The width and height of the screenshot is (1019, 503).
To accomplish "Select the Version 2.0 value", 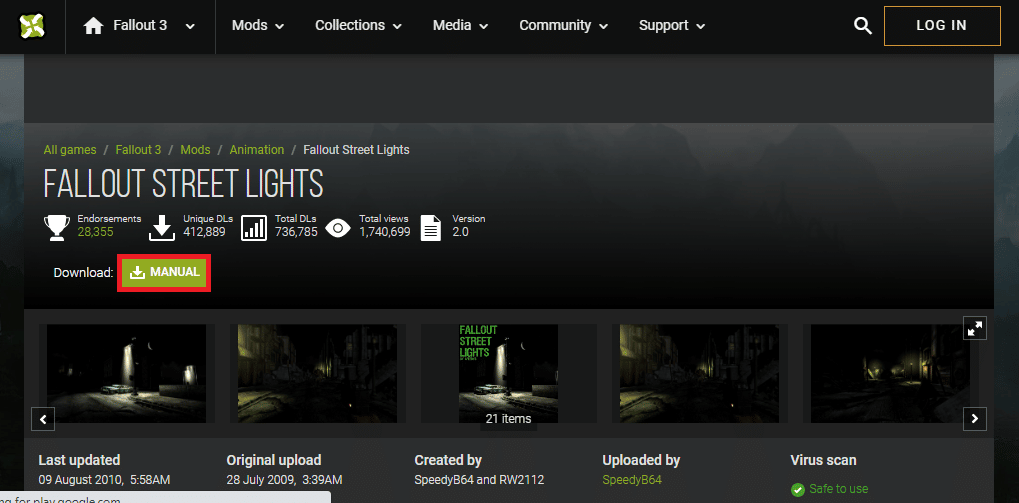I will point(460,232).
